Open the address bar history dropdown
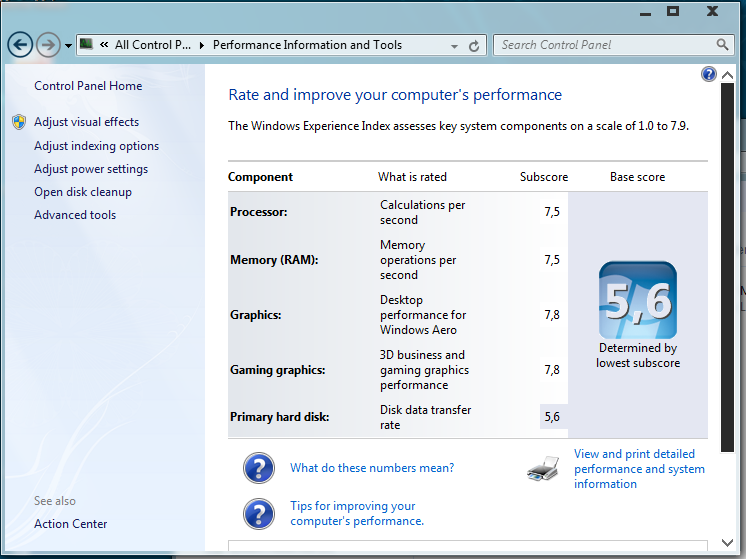This screenshot has width=746, height=559. (454, 46)
